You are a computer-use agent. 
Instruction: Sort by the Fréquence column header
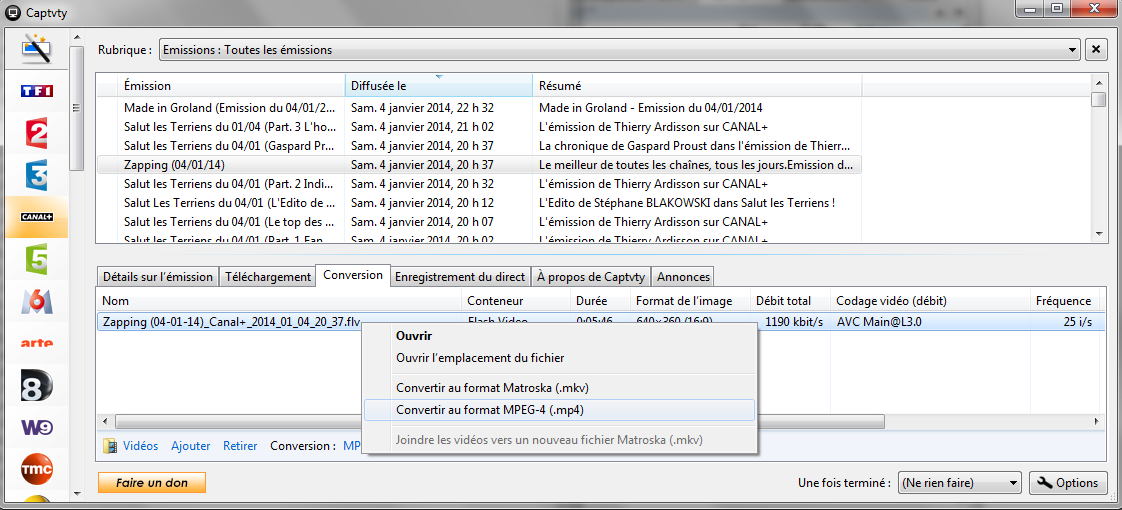coord(1066,301)
